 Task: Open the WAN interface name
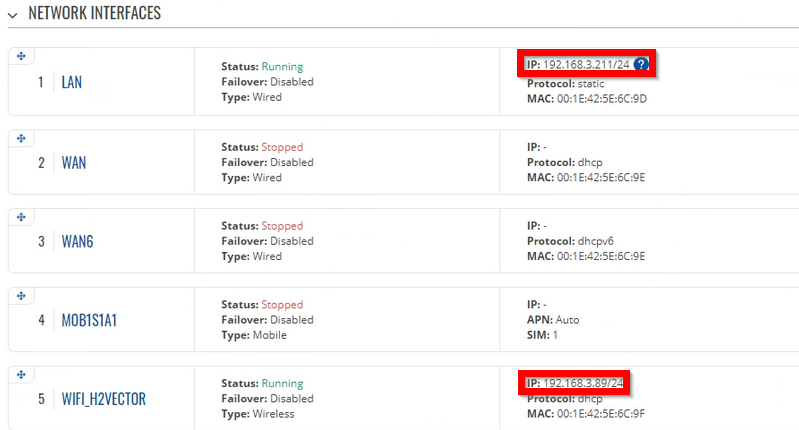click(74, 163)
